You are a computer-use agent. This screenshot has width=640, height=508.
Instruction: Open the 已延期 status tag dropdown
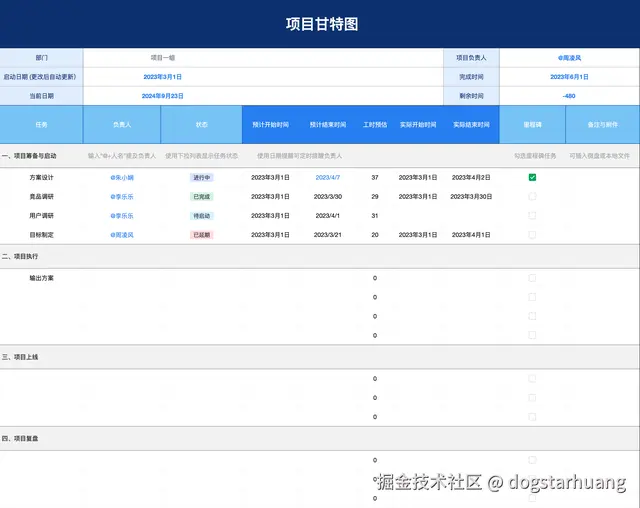tap(202, 235)
